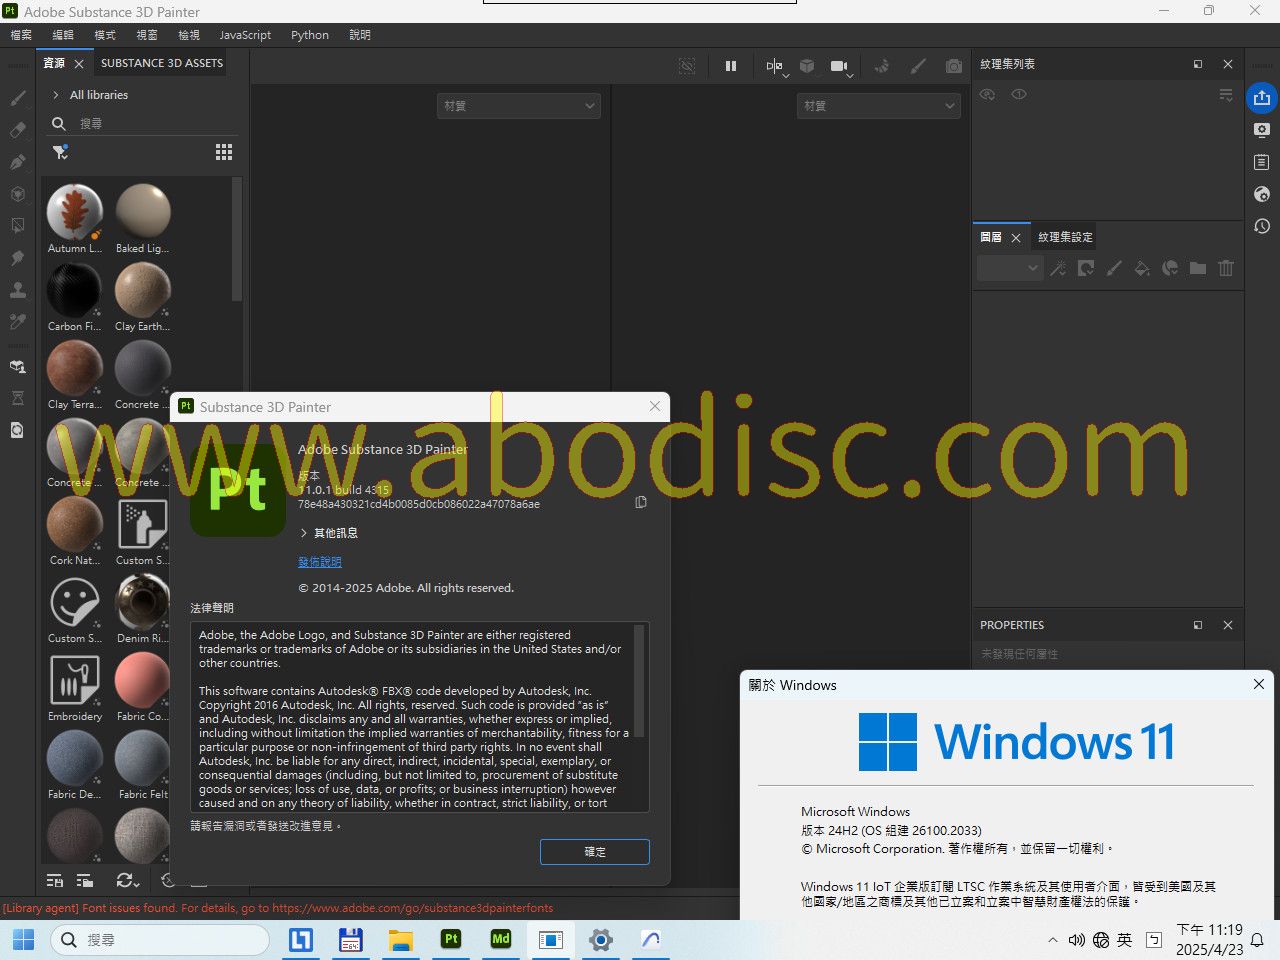Viewport: 1280px width, 960px height.
Task: Toggle hide-selection dashed eye icon in viewport toolbar
Action: [x=687, y=66]
